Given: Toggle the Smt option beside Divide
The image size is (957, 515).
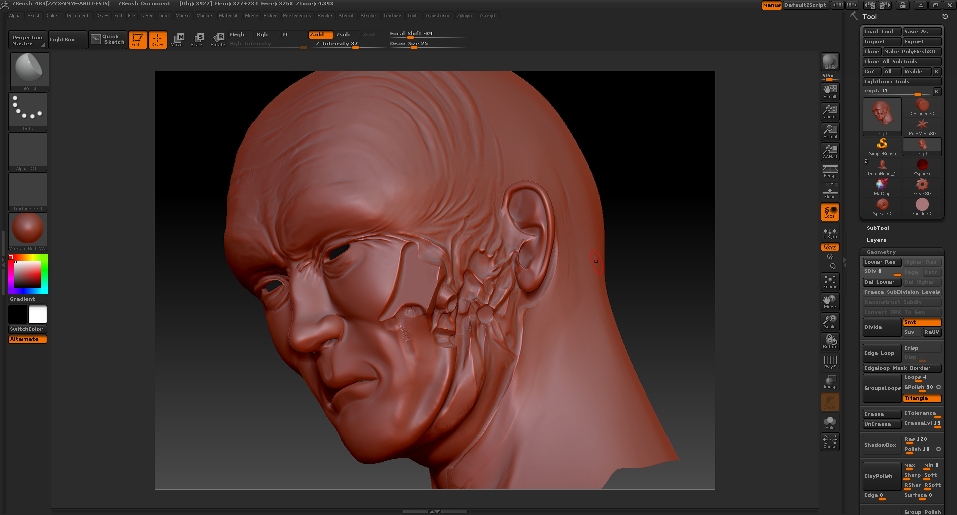Looking at the screenshot, I should pos(921,322).
